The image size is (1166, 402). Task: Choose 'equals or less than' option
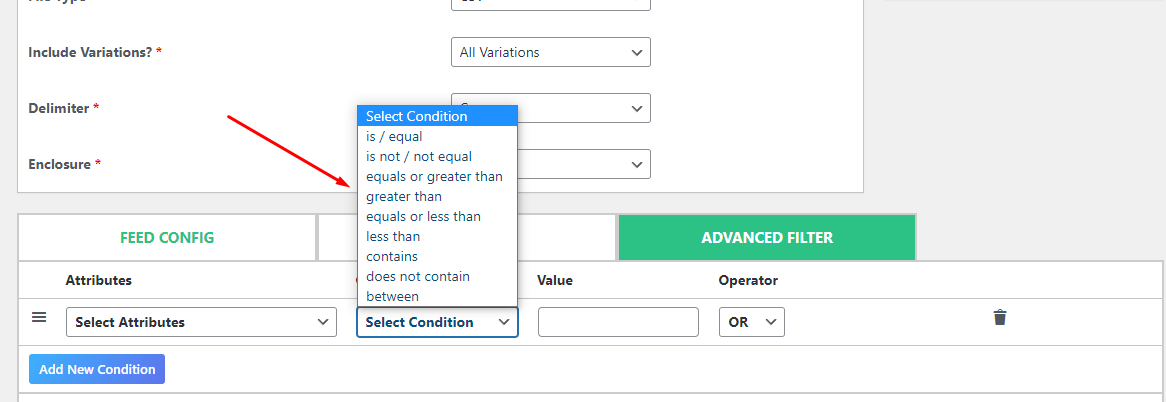tap(423, 216)
